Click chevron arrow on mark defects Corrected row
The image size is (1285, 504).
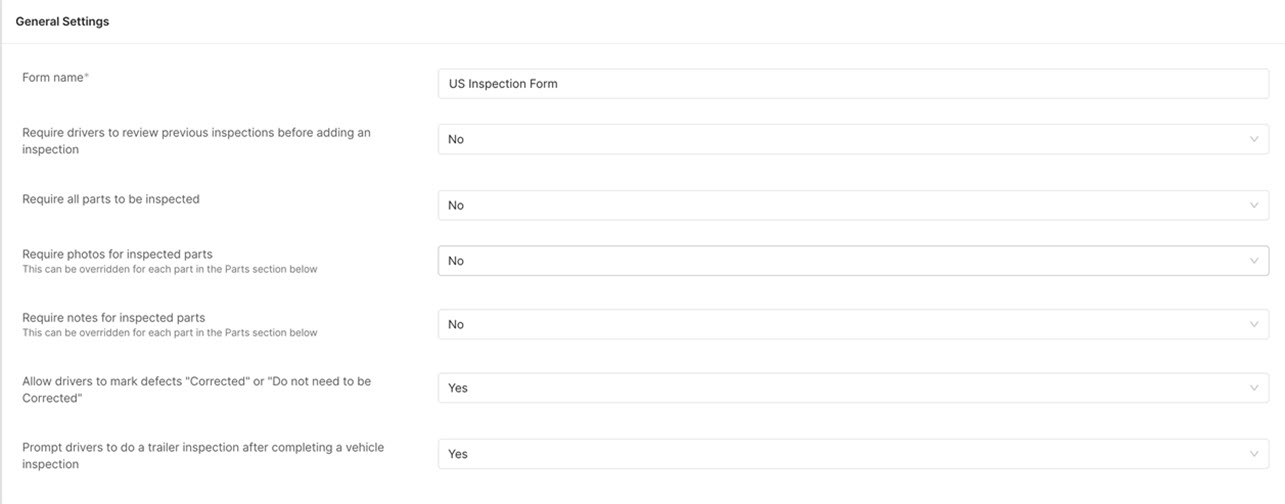(1254, 388)
